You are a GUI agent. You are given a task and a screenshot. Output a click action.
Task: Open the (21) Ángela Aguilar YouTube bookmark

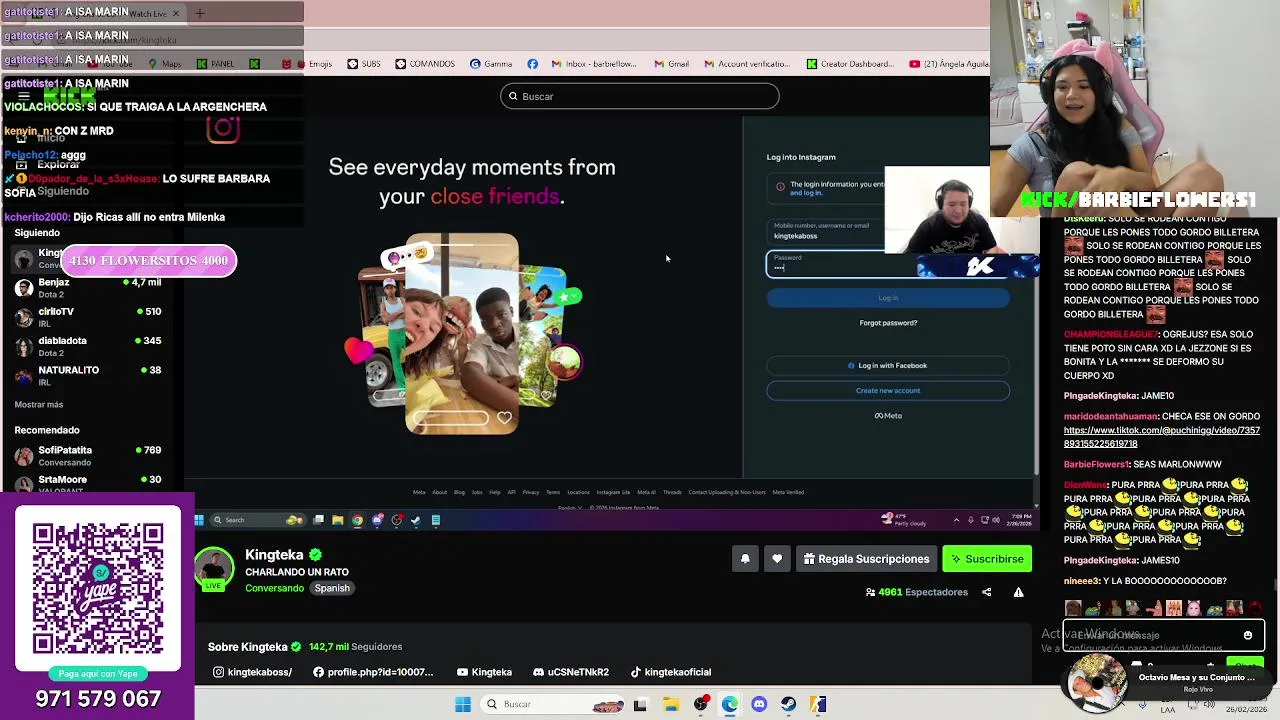click(949, 64)
